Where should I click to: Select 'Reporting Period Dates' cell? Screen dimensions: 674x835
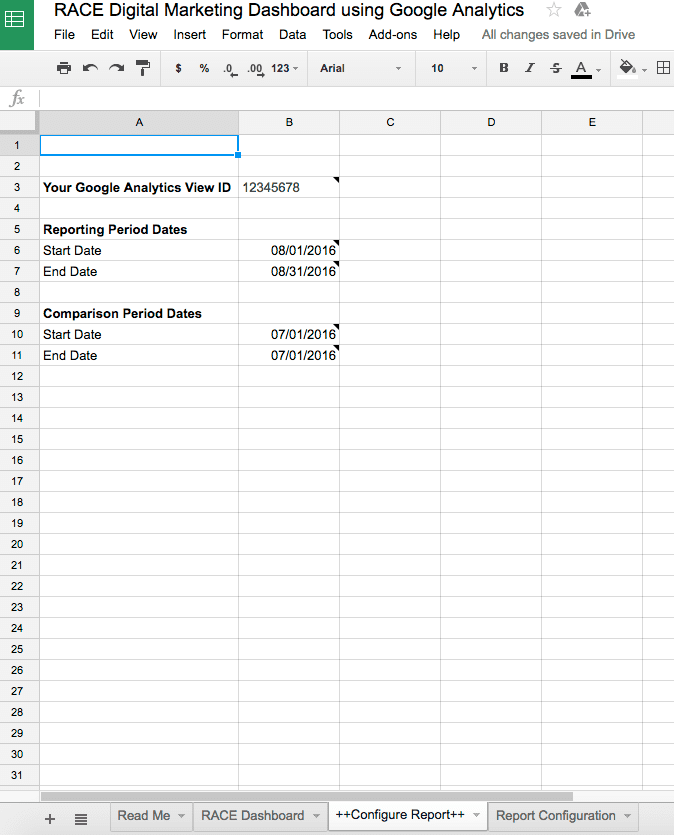click(139, 230)
